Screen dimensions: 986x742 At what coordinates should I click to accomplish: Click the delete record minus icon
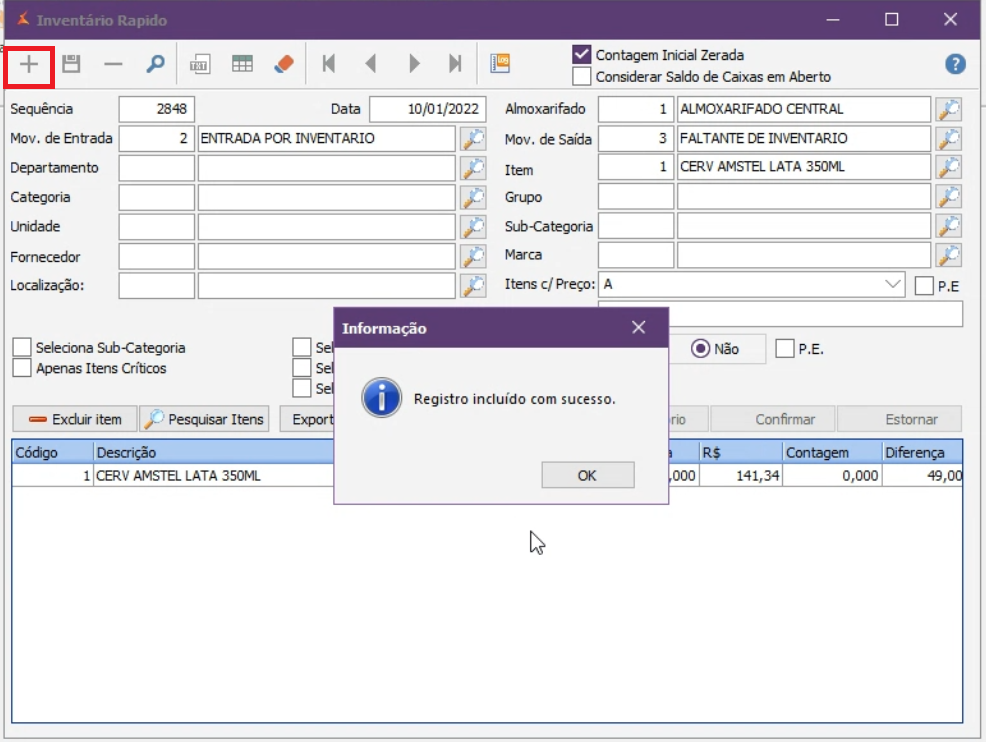click(113, 64)
